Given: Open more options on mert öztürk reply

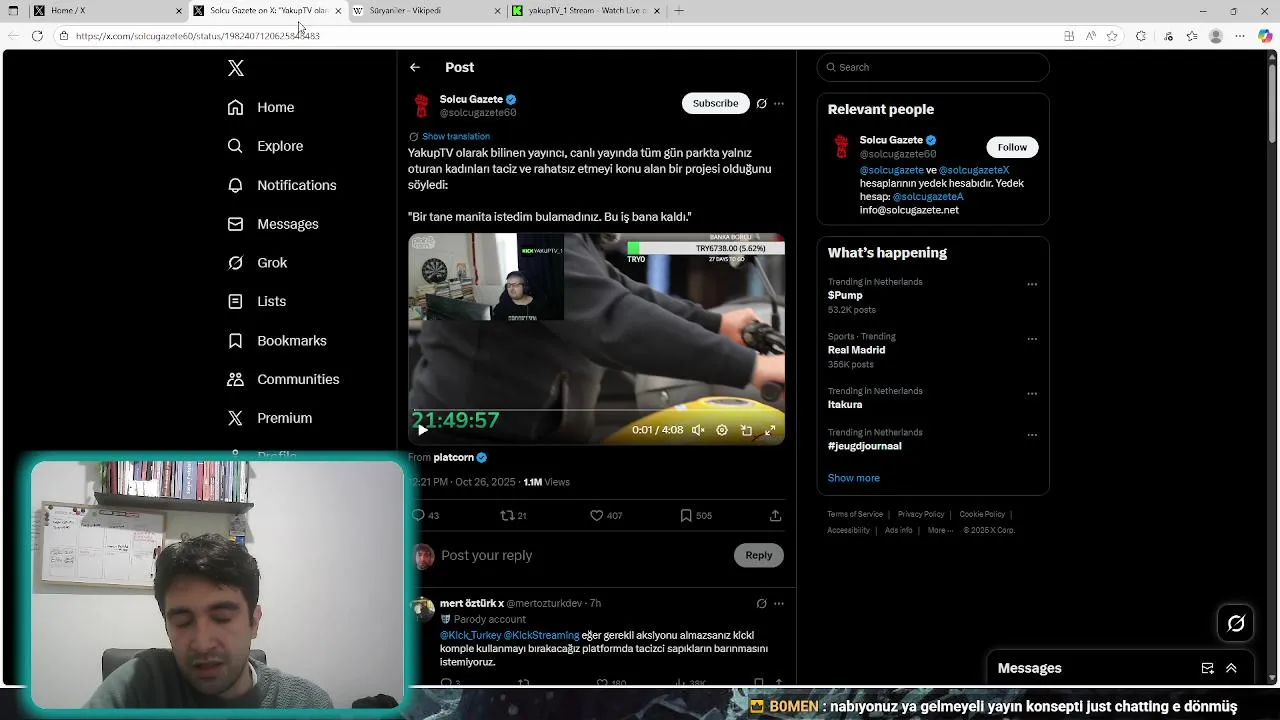Looking at the screenshot, I should (779, 603).
